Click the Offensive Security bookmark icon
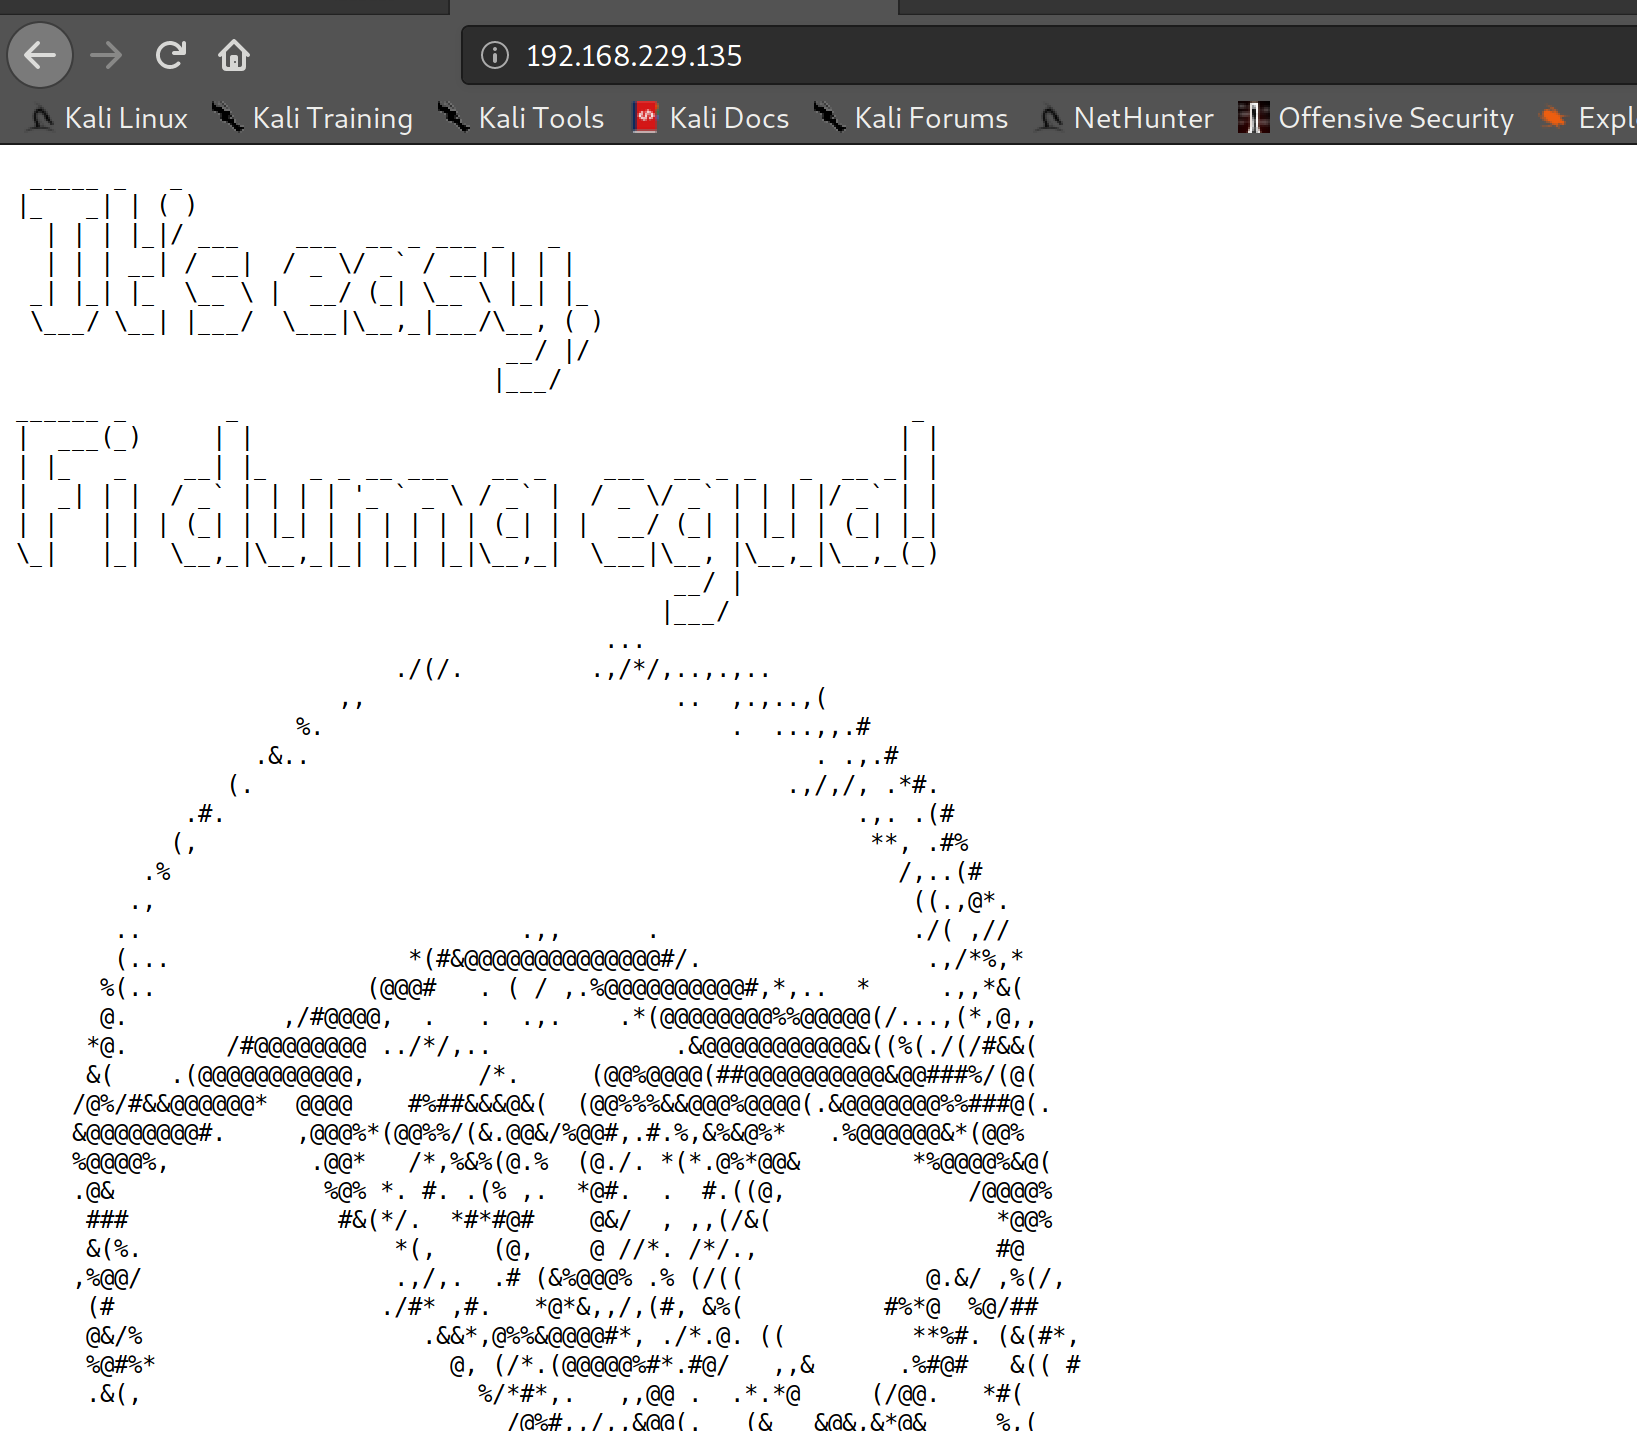 [x=1253, y=118]
